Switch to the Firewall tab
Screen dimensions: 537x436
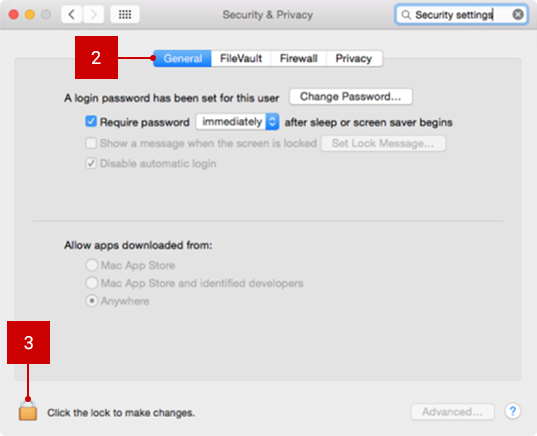click(298, 59)
